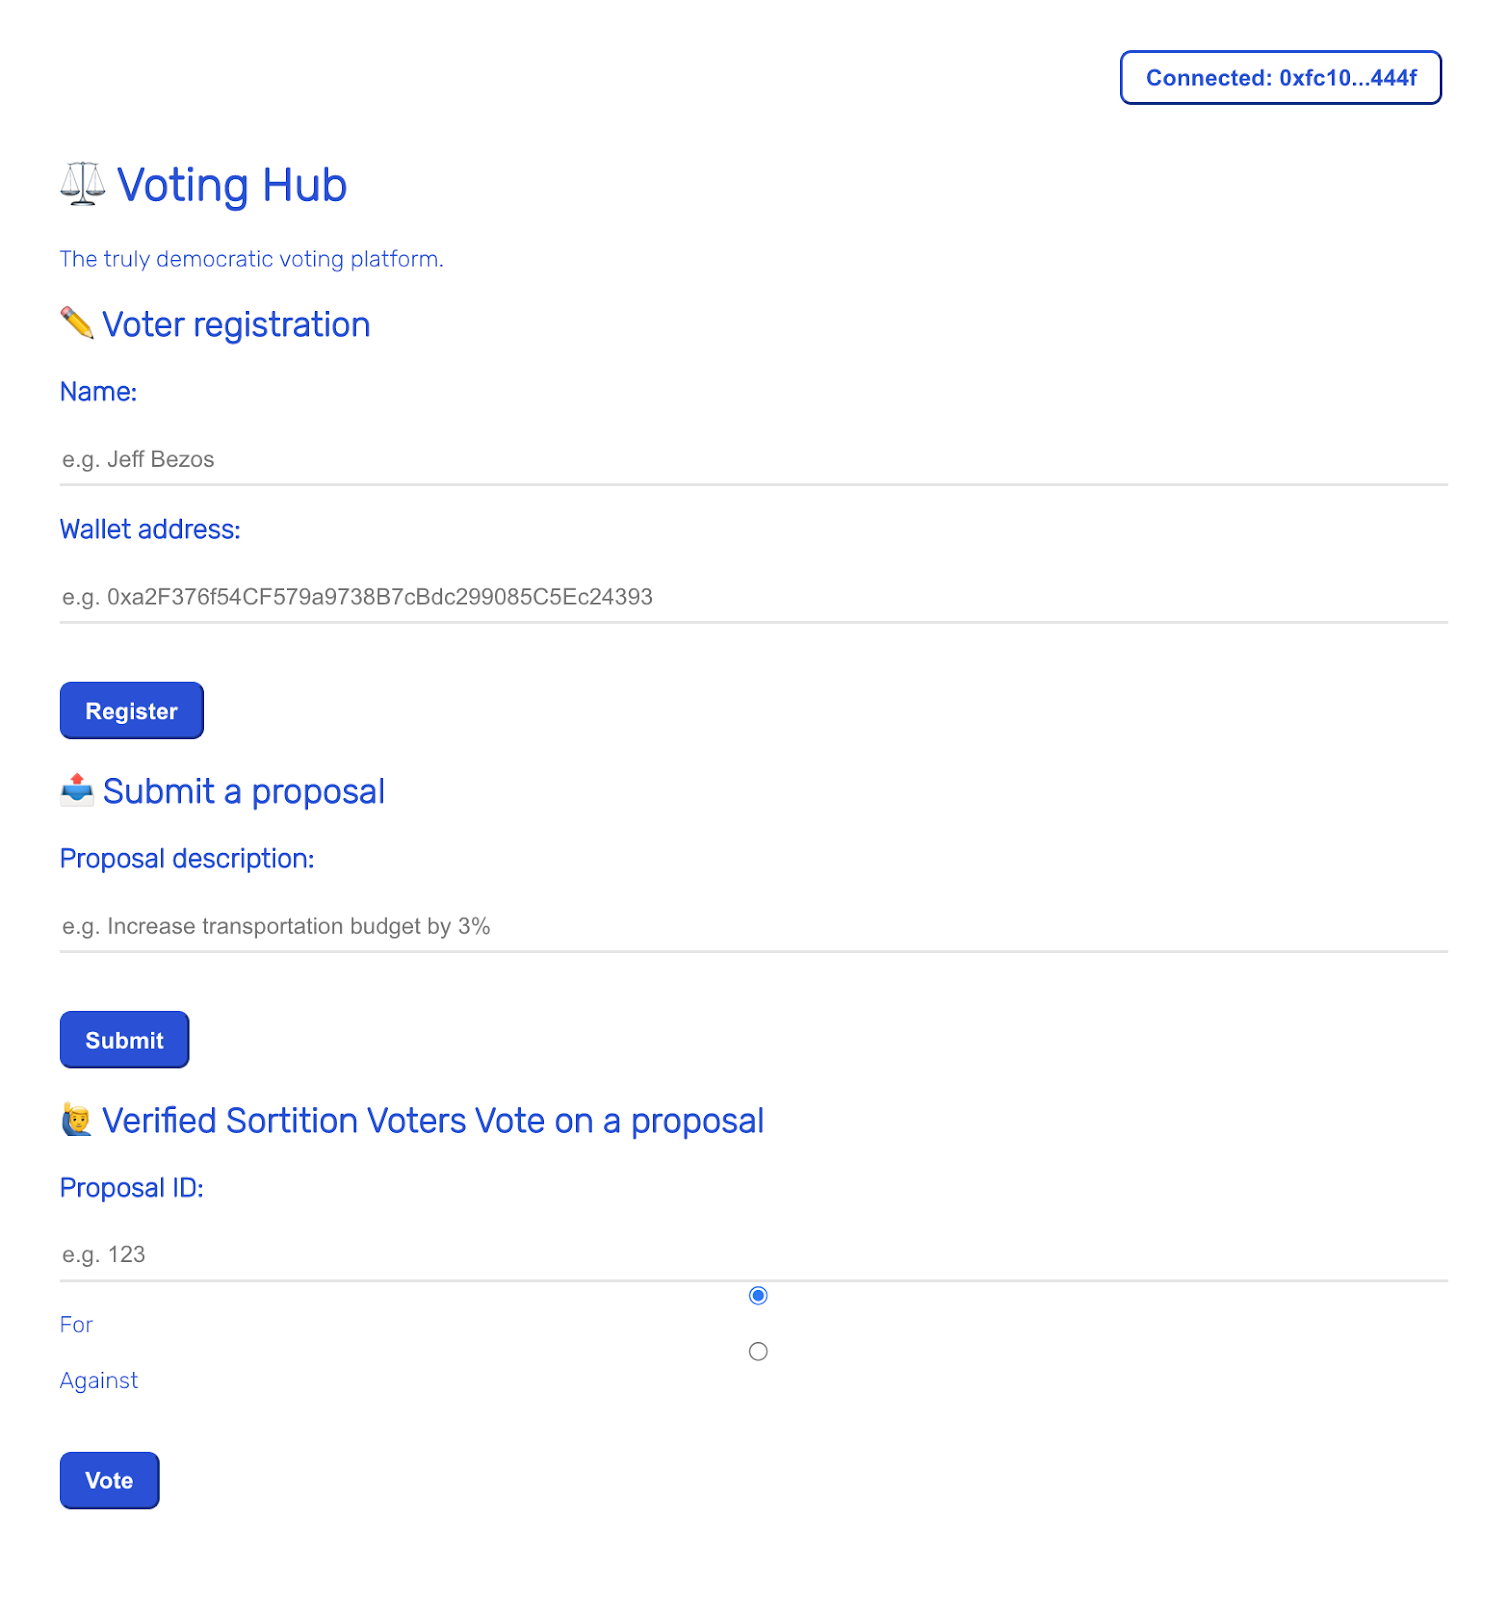The image size is (1508, 1600).
Task: Focus the Proposal description input field
Action: 754,926
